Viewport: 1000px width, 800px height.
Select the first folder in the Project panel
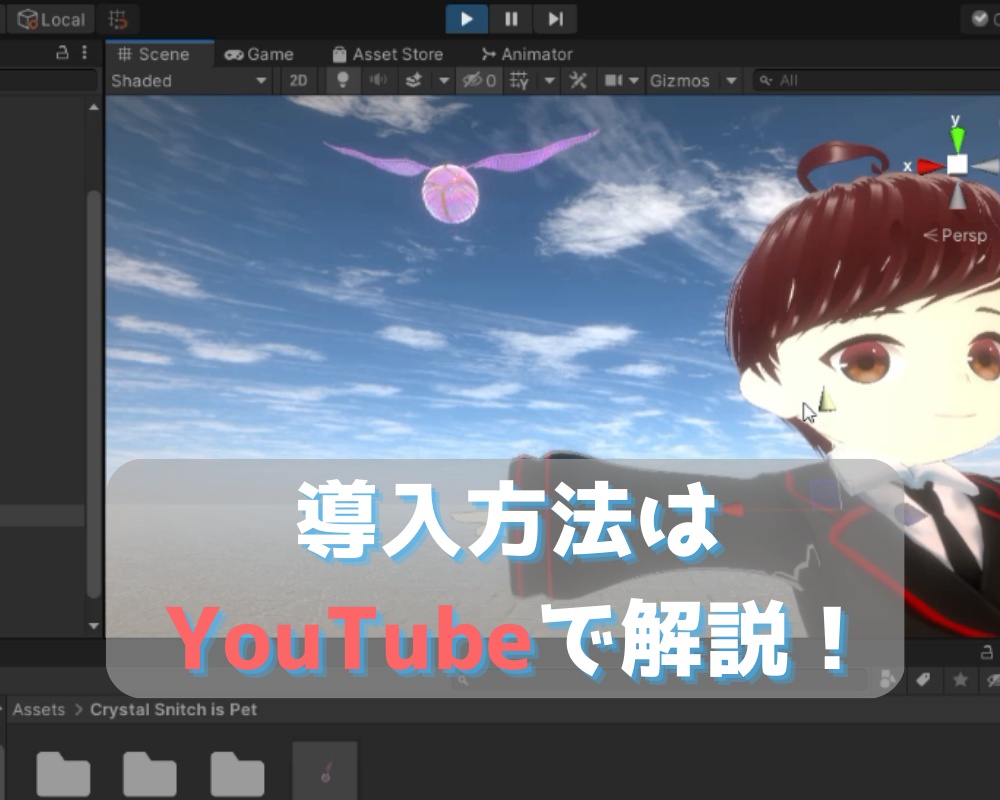pyautogui.click(x=60, y=770)
